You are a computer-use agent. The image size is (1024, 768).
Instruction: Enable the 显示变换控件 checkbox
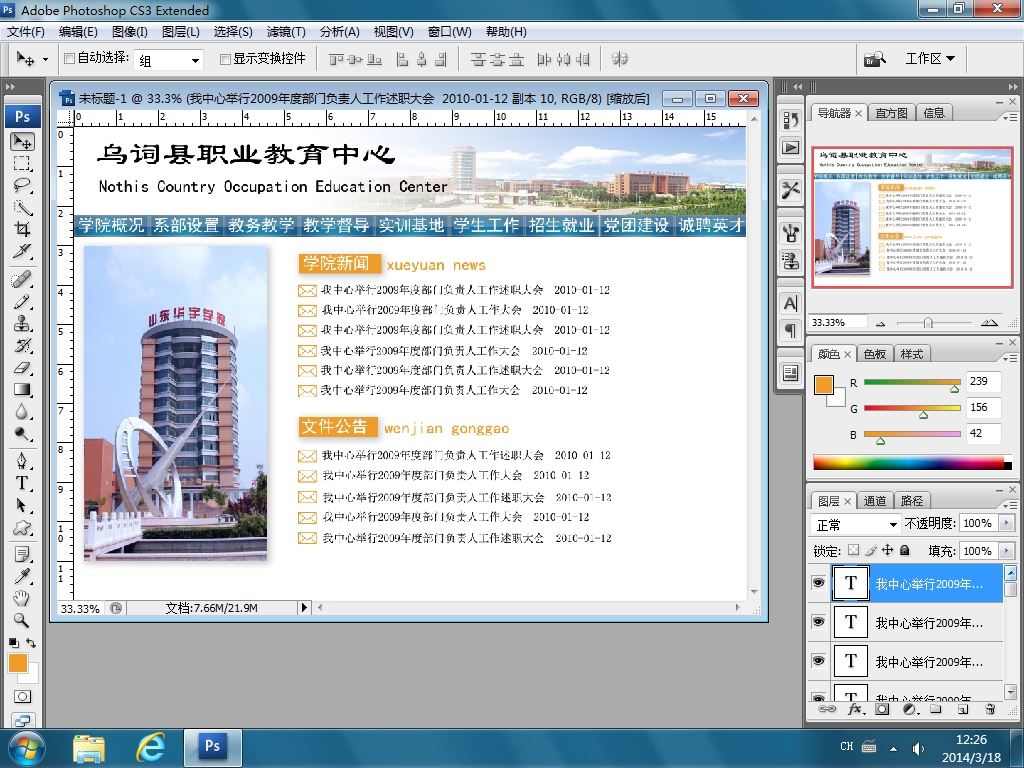(x=225, y=59)
